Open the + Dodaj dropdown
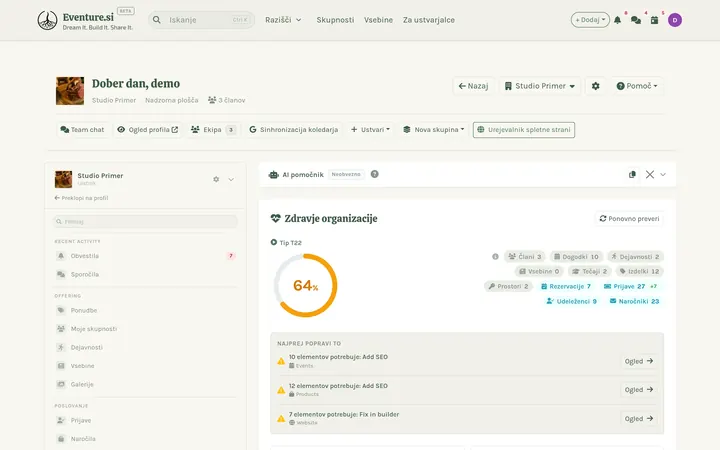The image size is (720, 450). coord(590,20)
